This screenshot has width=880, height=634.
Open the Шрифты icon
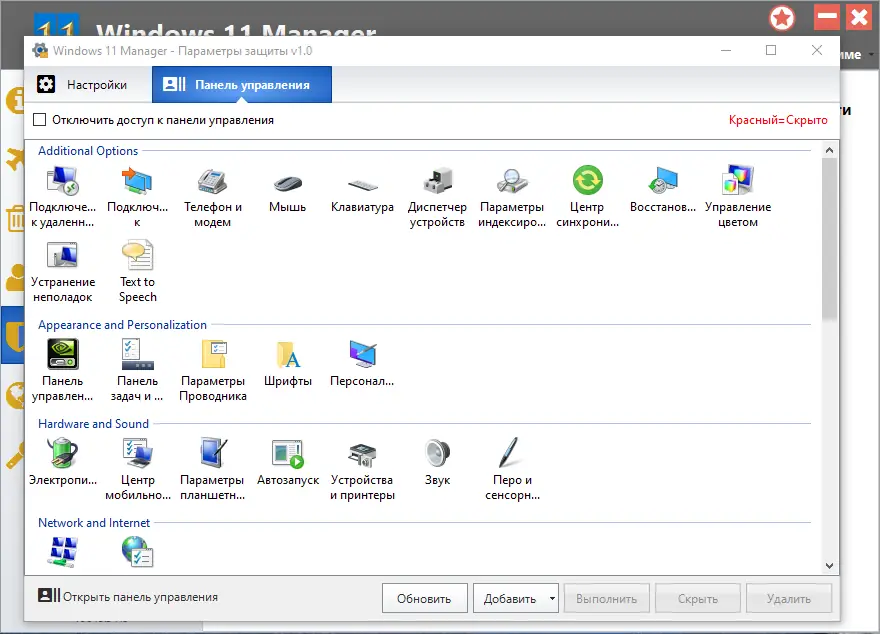click(x=287, y=360)
